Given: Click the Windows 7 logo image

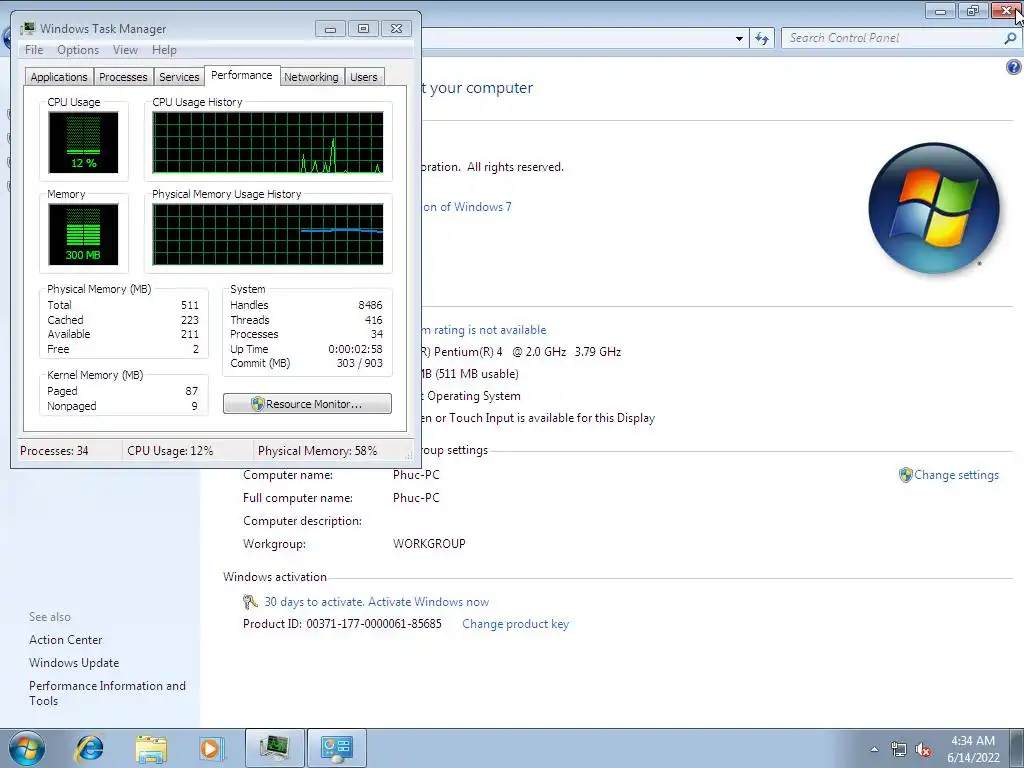Looking at the screenshot, I should coord(934,208).
